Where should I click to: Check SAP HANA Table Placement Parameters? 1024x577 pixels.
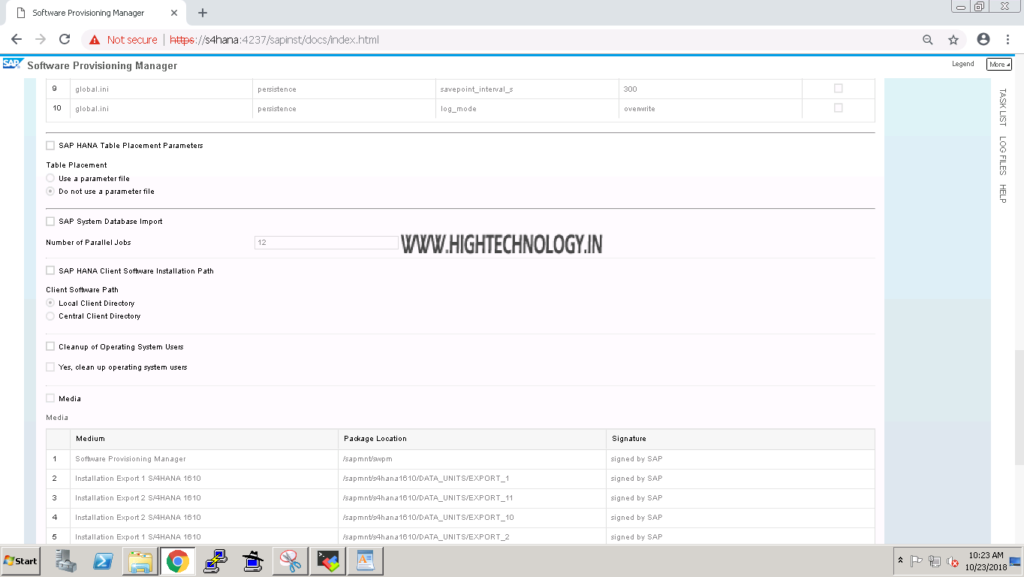pyautogui.click(x=50, y=146)
